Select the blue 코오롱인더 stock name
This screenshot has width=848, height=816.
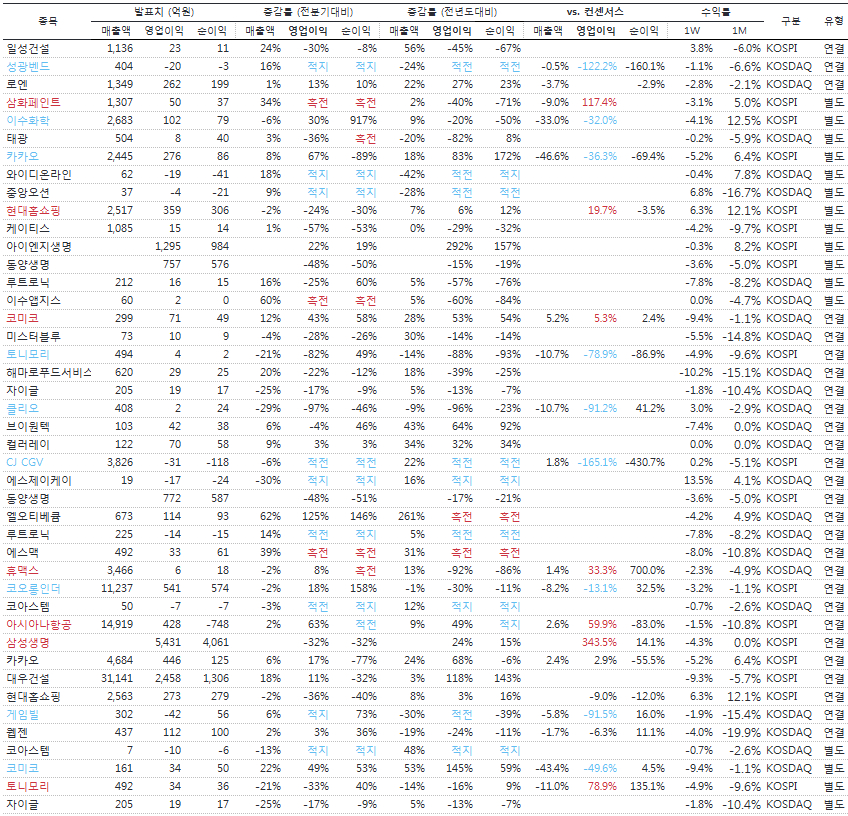tap(34, 588)
